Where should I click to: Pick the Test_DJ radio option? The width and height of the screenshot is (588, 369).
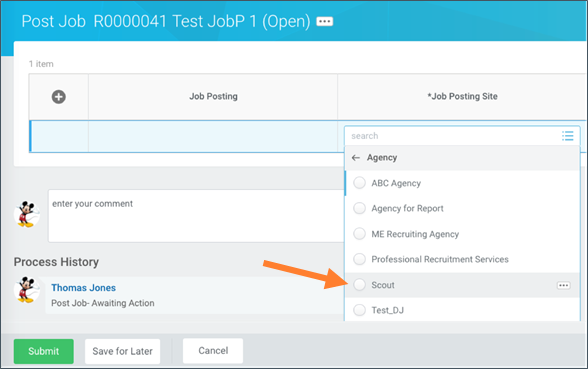point(359,310)
